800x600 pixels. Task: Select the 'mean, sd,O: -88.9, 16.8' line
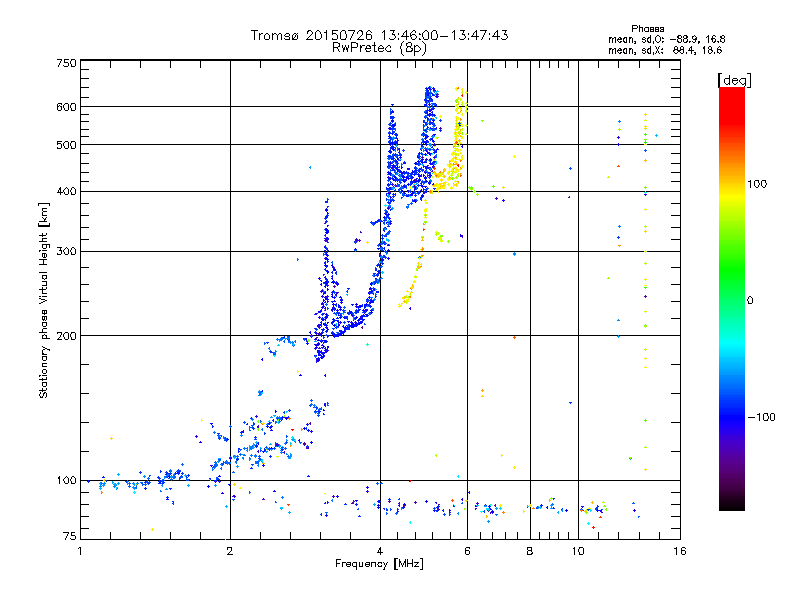click(666, 39)
